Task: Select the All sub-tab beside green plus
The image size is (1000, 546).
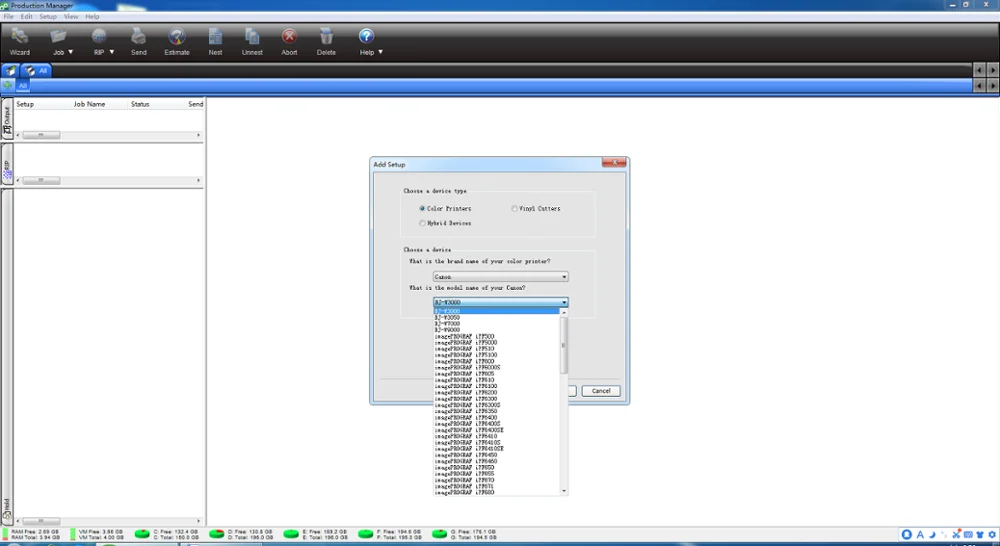Action: (23, 85)
